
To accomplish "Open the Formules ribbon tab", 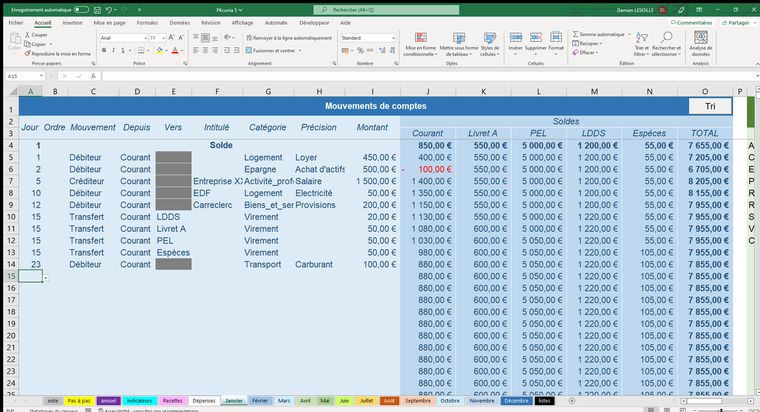I will (x=147, y=21).
